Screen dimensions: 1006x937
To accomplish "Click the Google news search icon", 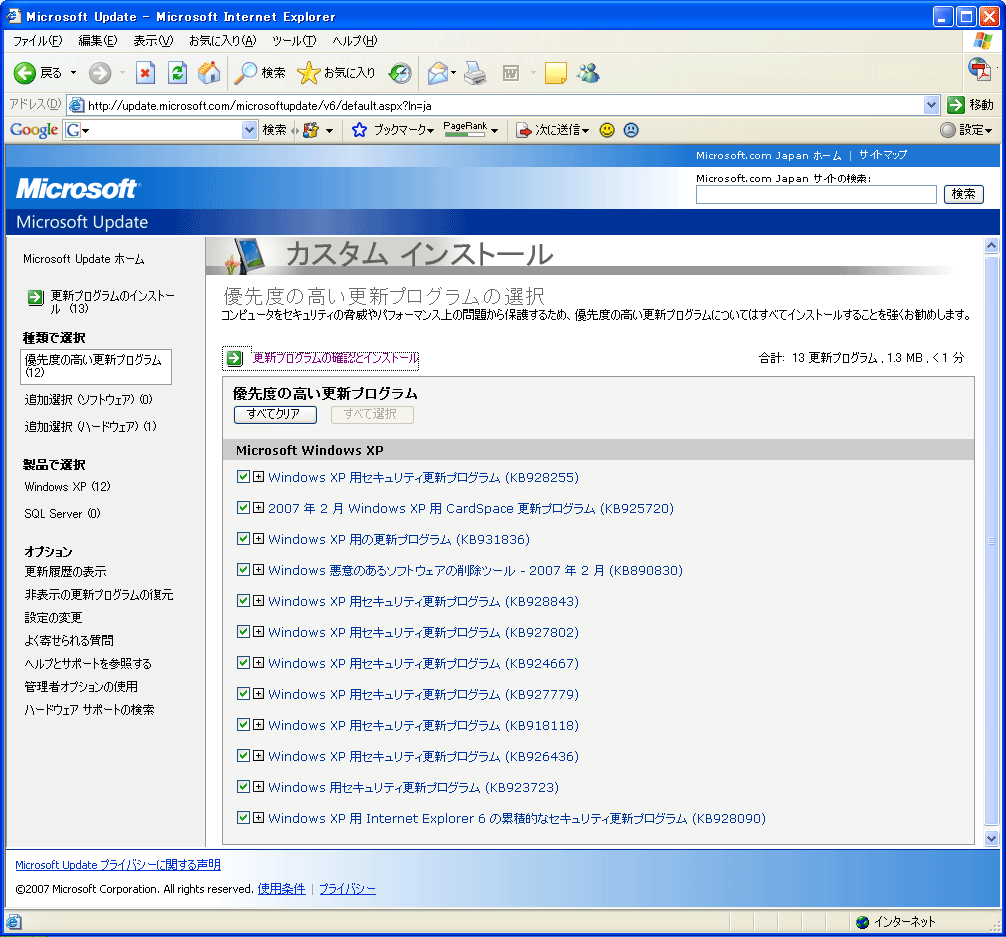I will point(311,130).
